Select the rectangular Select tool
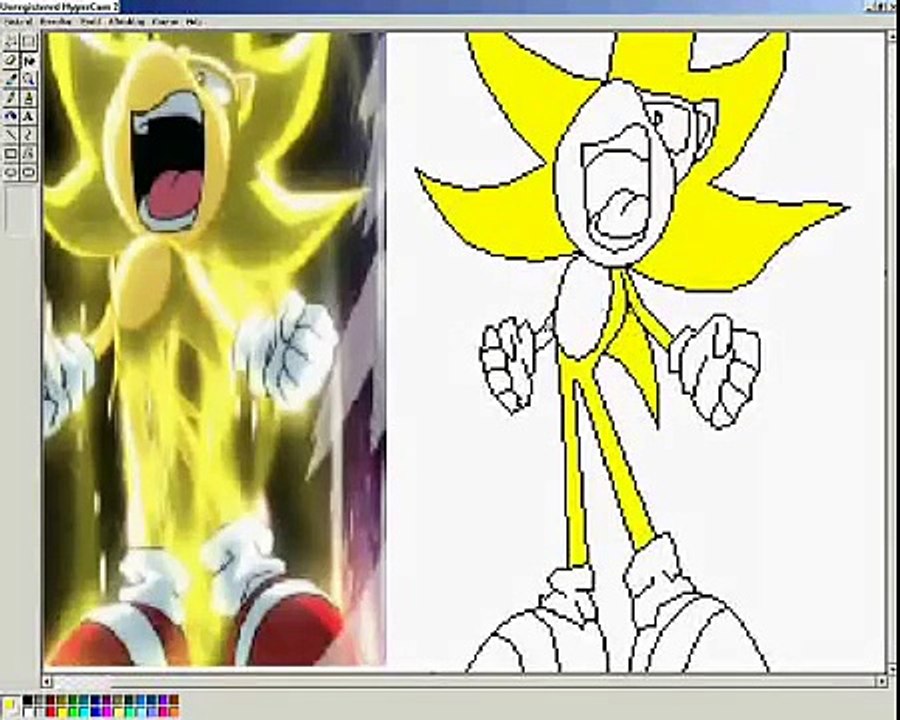 29,41
